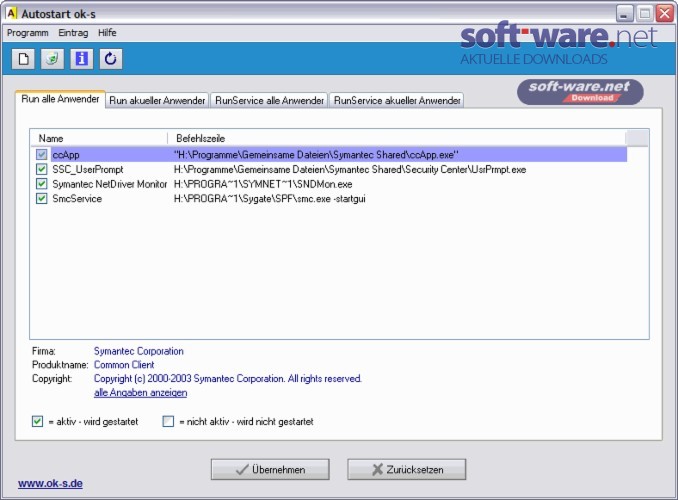The height and width of the screenshot is (500, 678).
Task: Disable Symantec NetDriver Monitor checkbox
Action: (42, 184)
